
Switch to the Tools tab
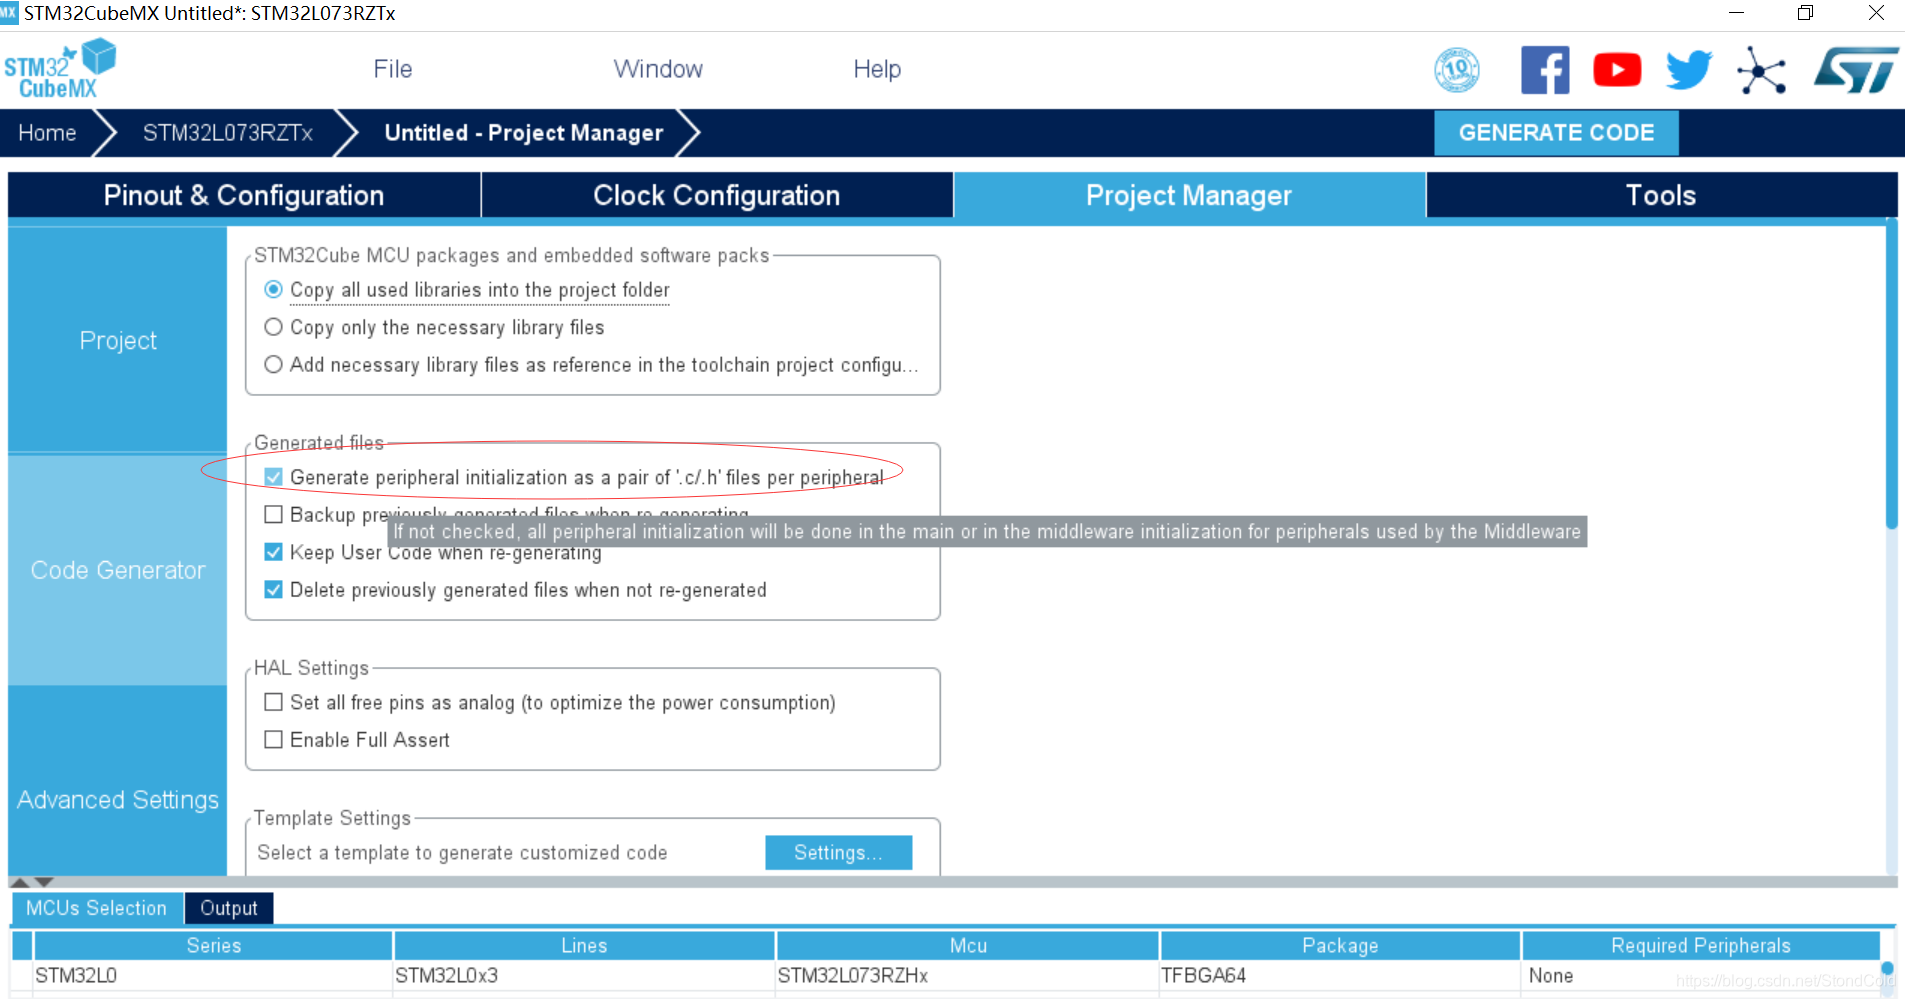1661,195
